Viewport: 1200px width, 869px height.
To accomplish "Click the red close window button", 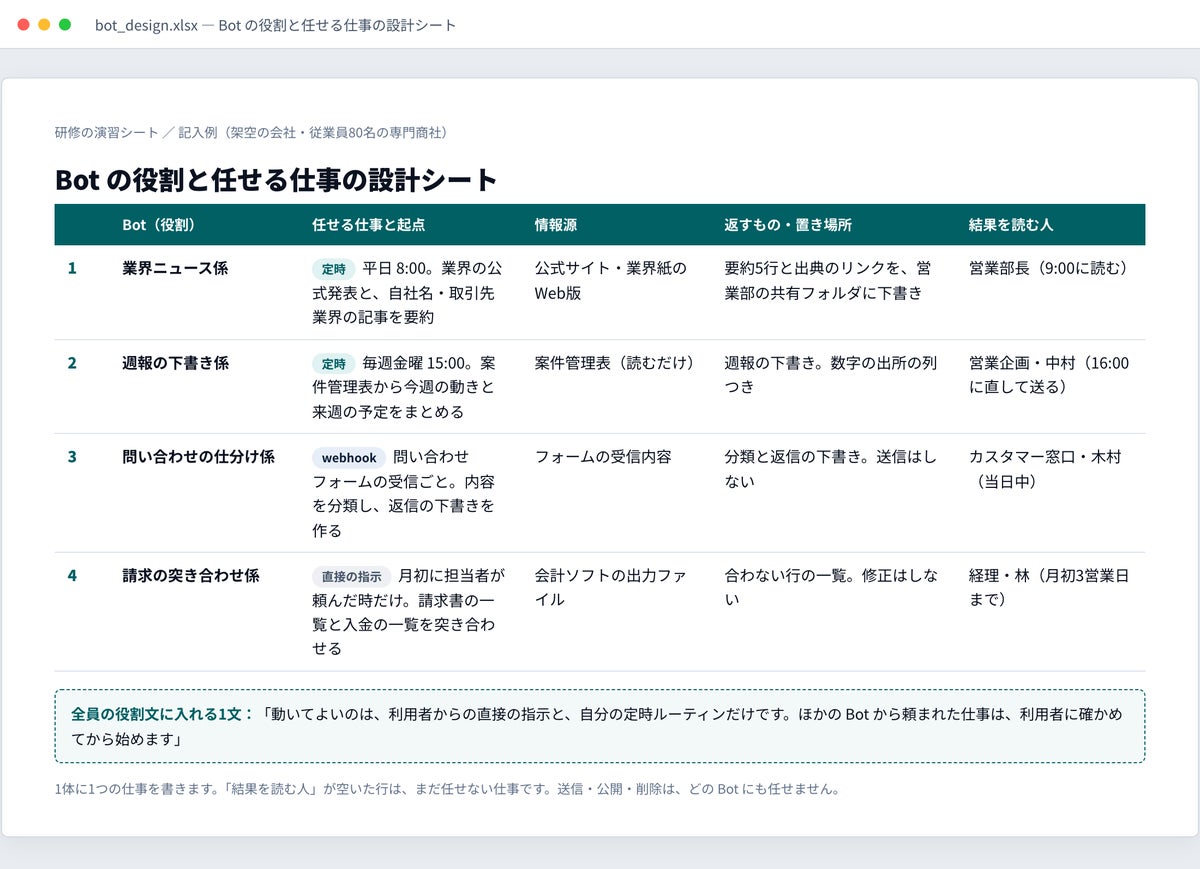I will [24, 24].
